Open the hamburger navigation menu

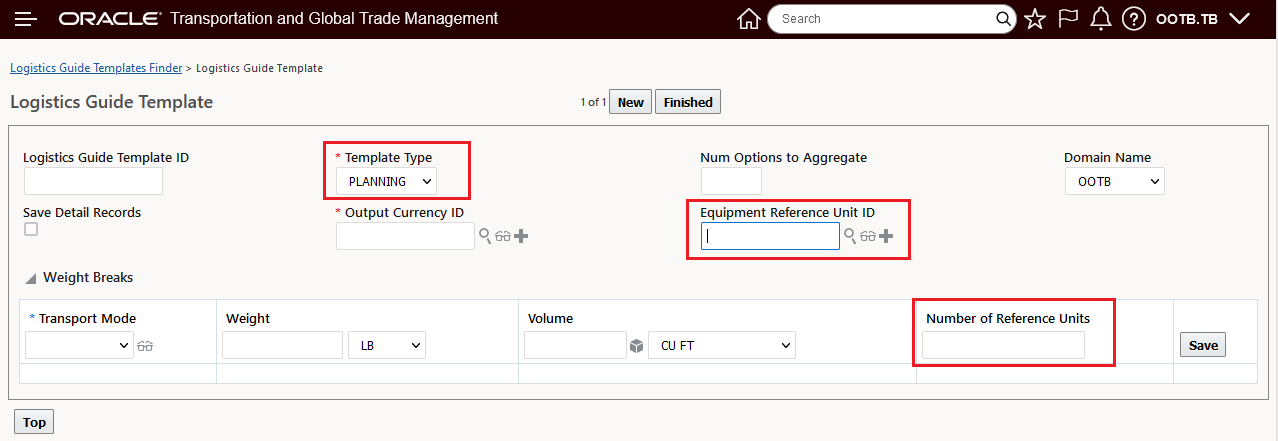(26, 19)
